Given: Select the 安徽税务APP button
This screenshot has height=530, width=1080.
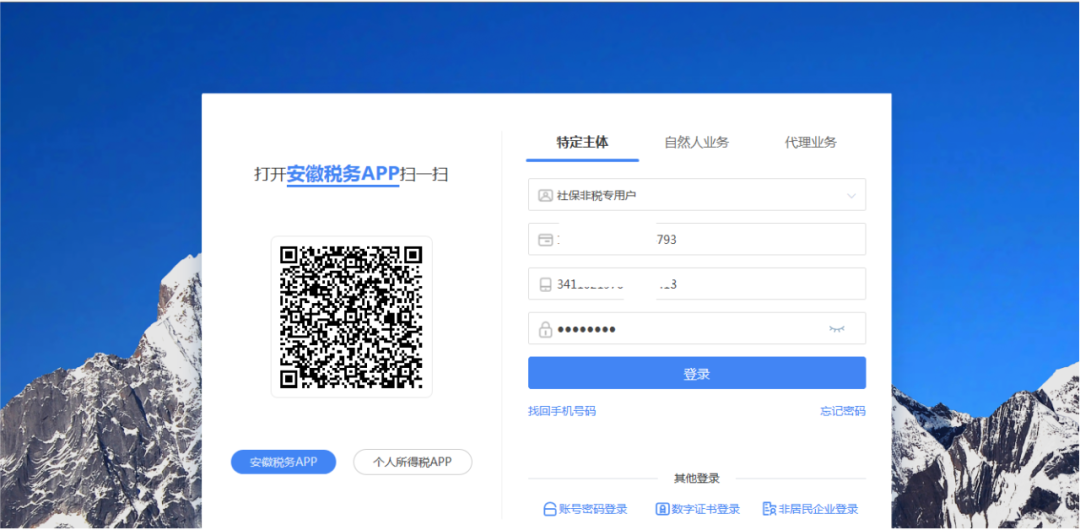Looking at the screenshot, I should tap(283, 462).
